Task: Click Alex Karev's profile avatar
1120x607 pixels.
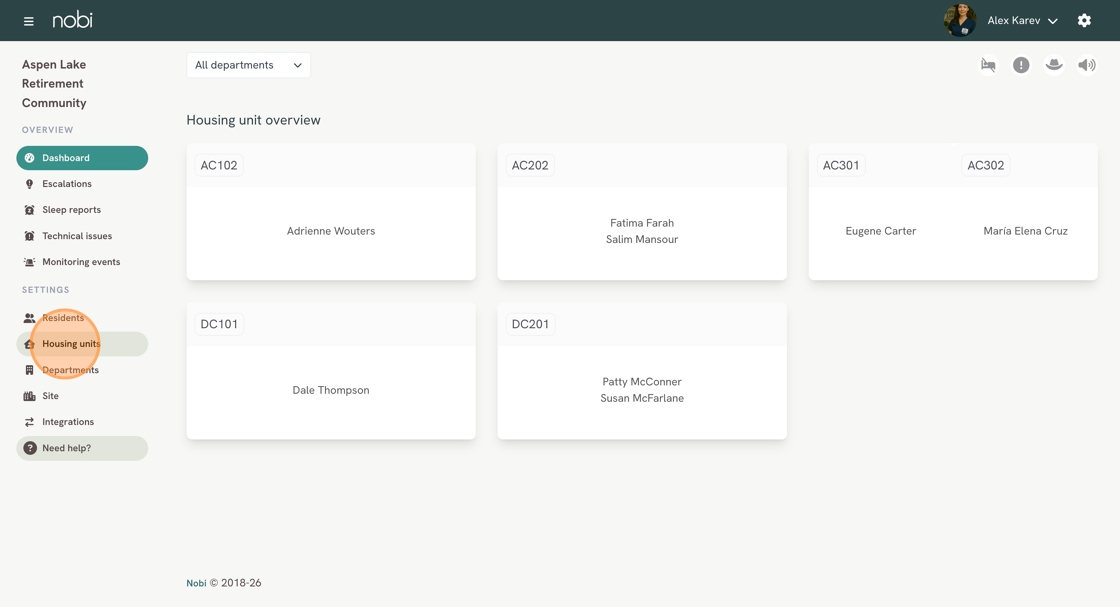Action: pyautogui.click(x=959, y=20)
